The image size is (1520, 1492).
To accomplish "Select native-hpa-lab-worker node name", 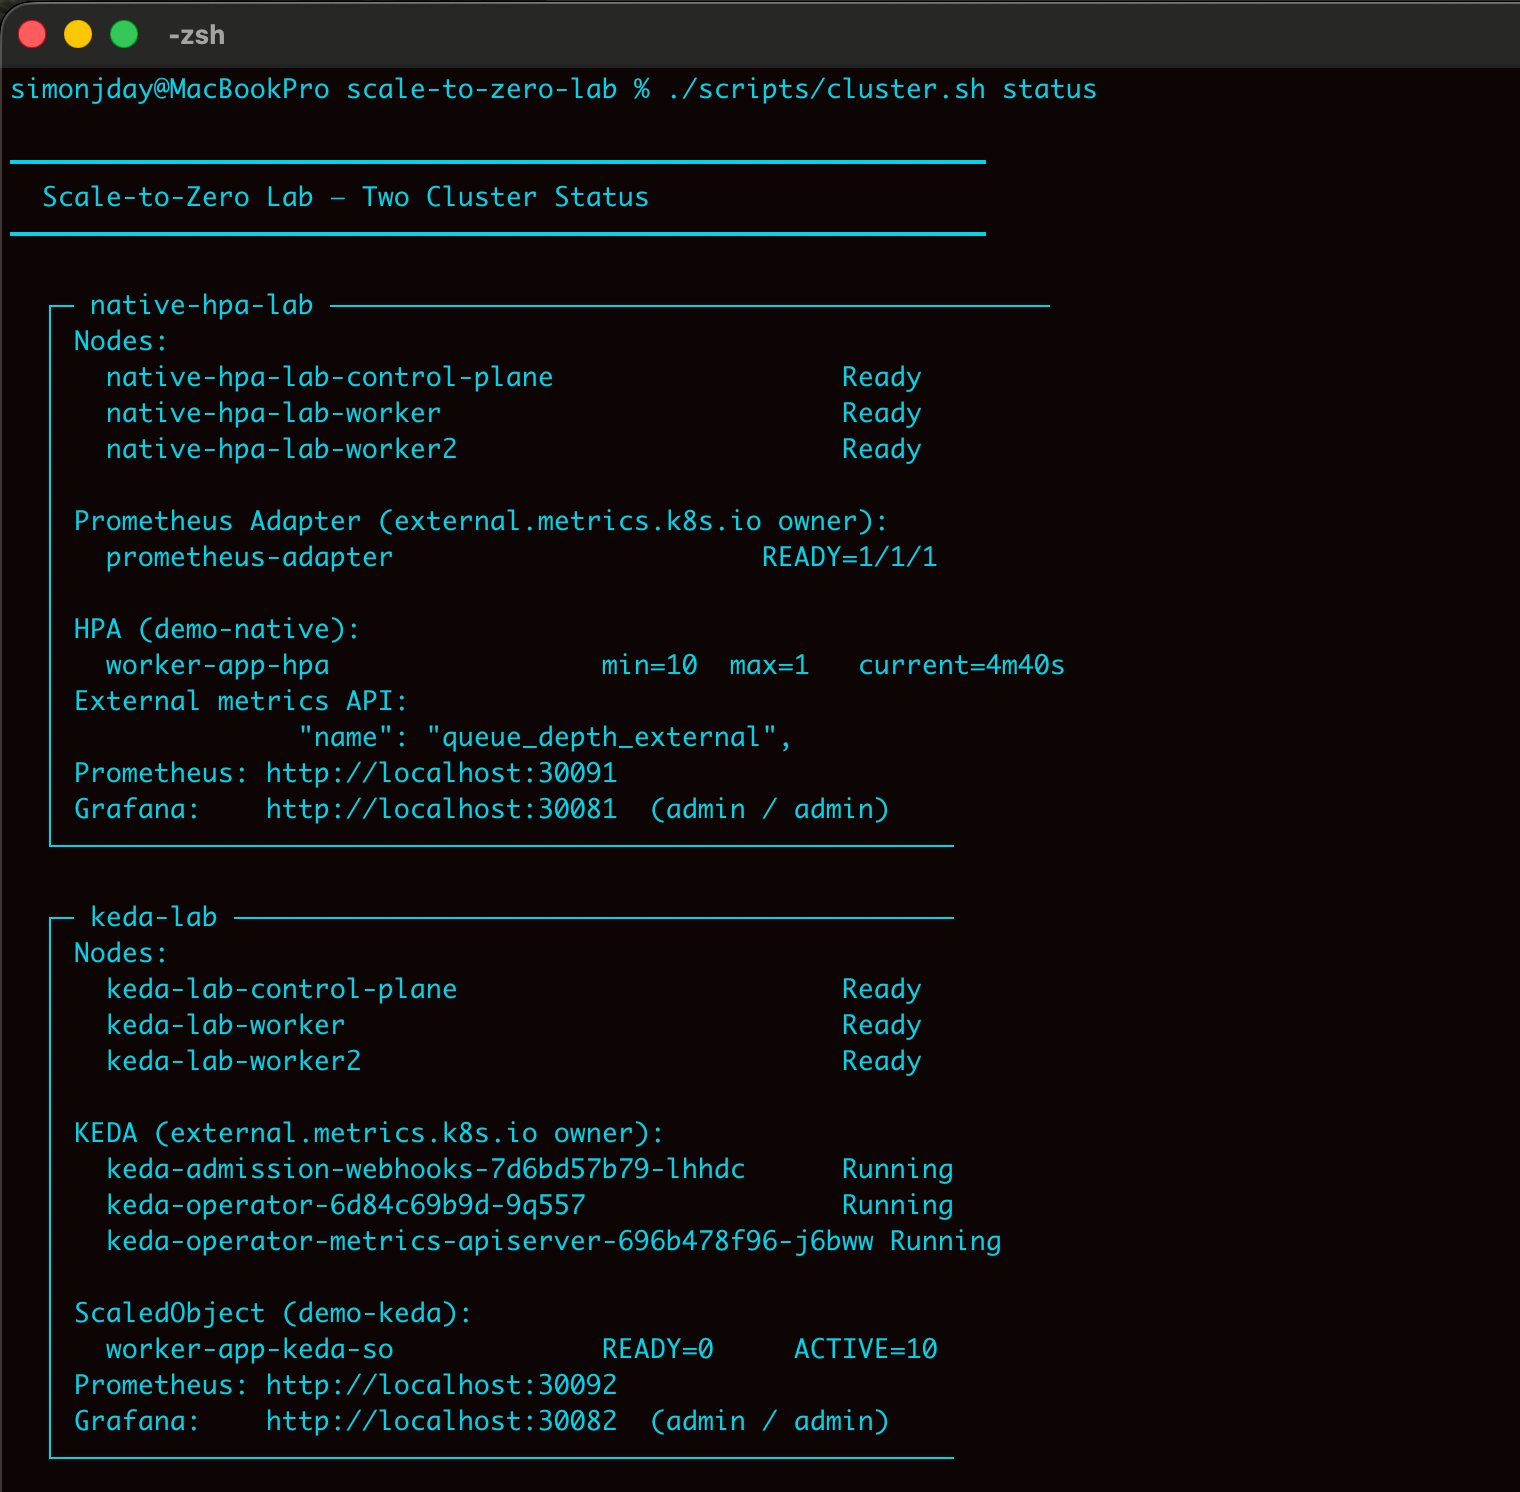I will (274, 413).
